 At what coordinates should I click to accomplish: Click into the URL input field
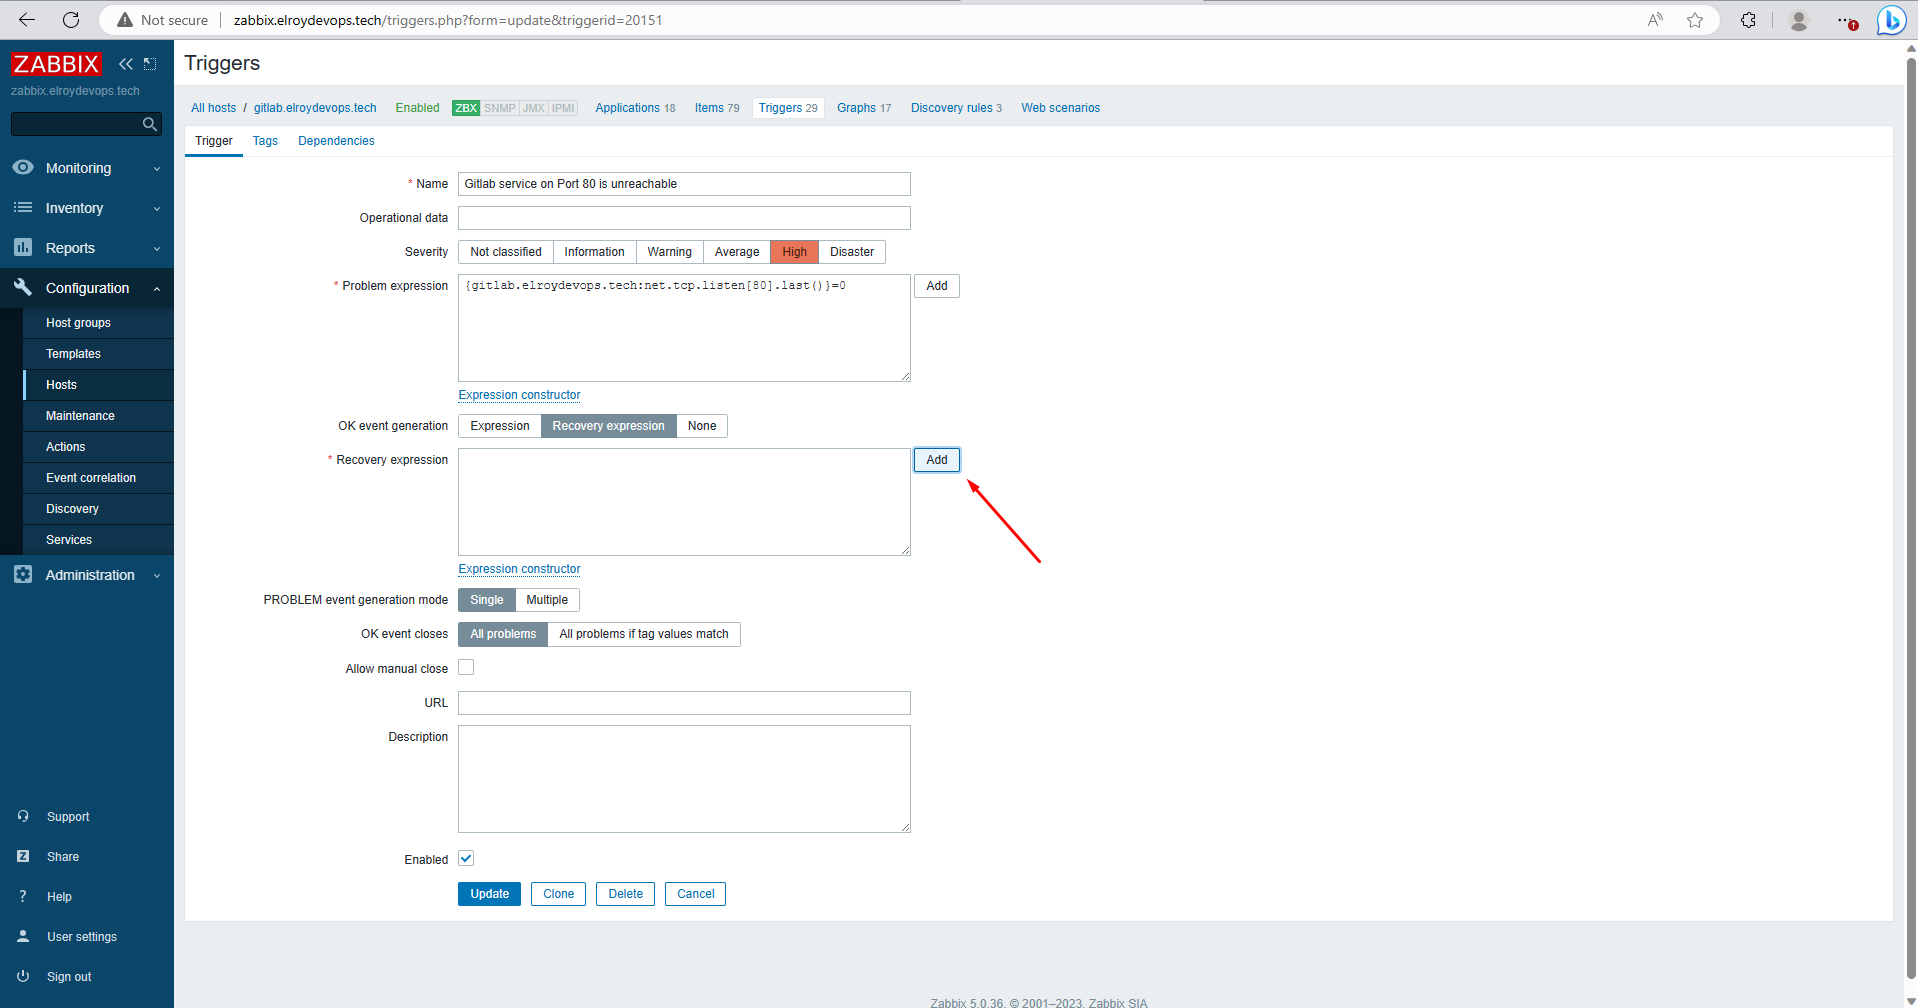pyautogui.click(x=684, y=703)
